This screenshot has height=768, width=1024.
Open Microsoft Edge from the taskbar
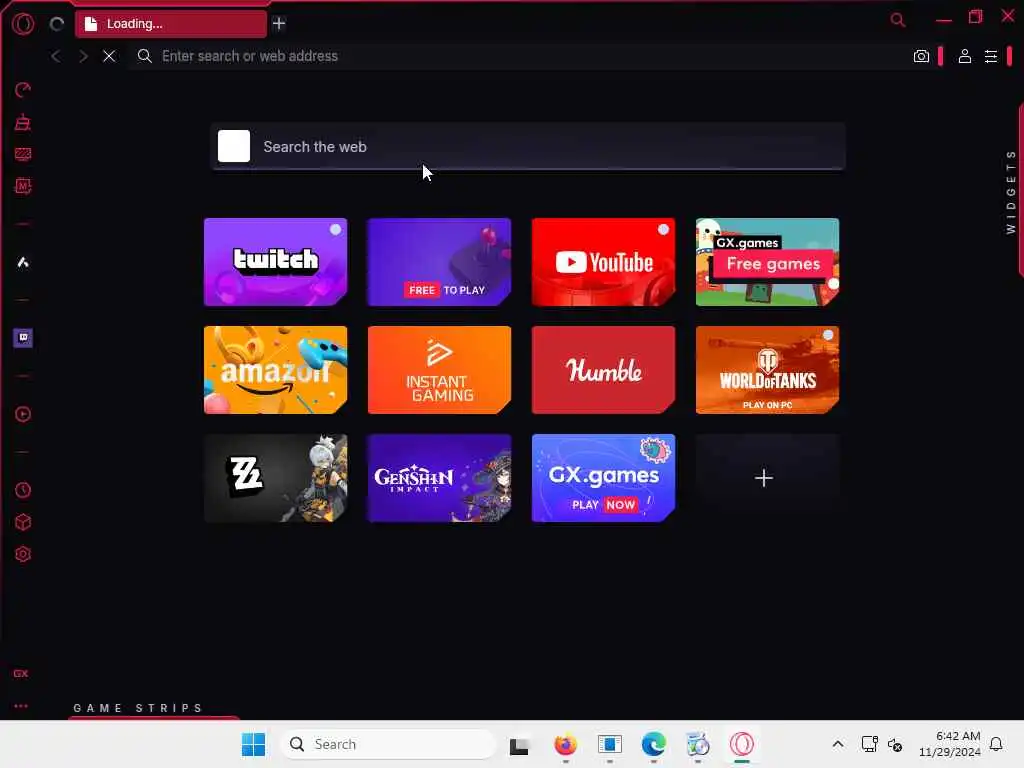653,744
